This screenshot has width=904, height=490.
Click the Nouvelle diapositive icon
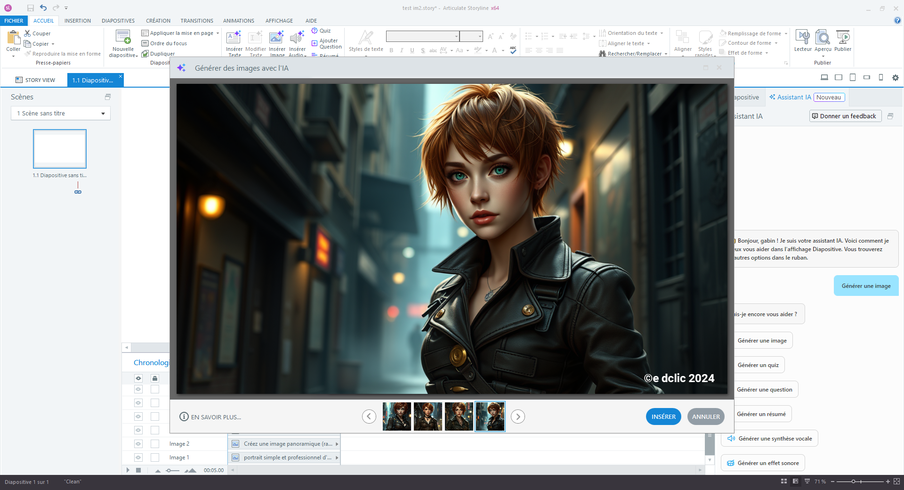click(123, 37)
